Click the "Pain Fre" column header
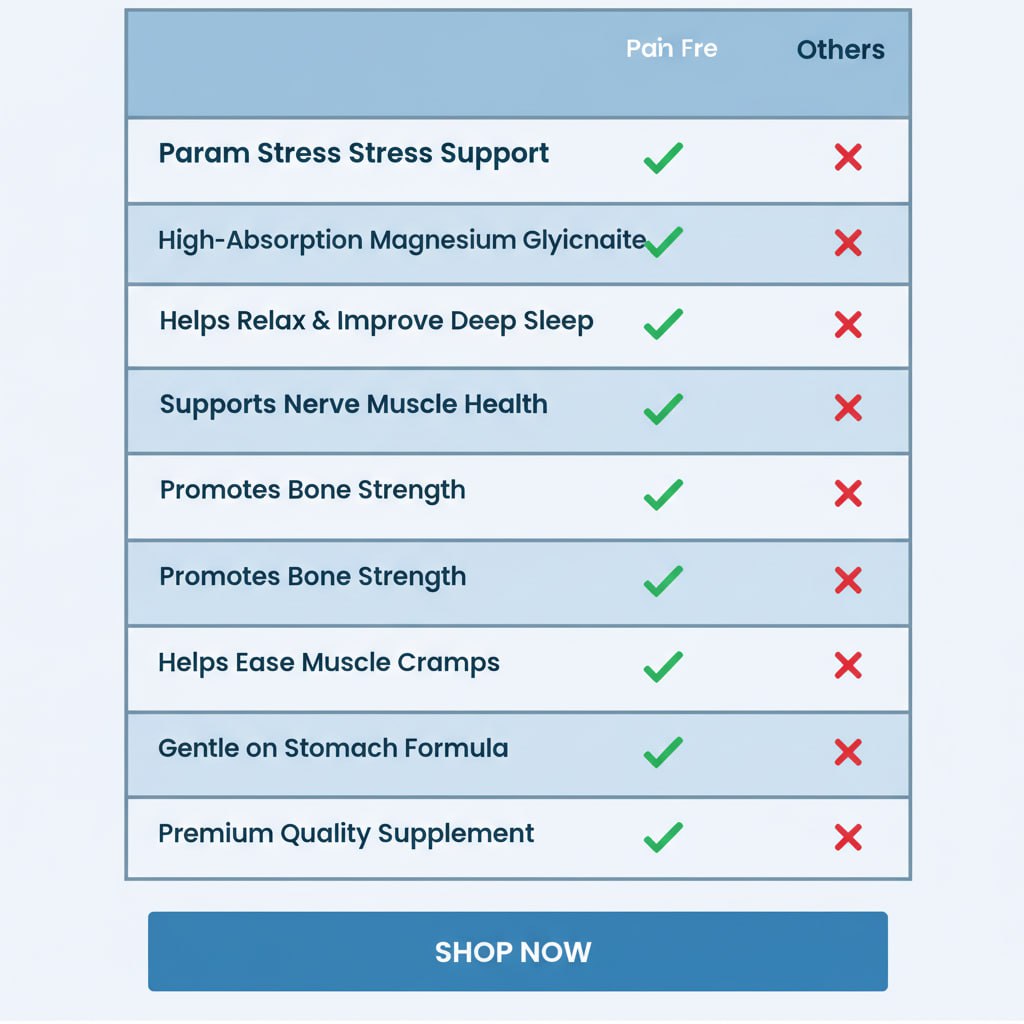Viewport: 1024px width, 1024px height. pyautogui.click(x=671, y=49)
